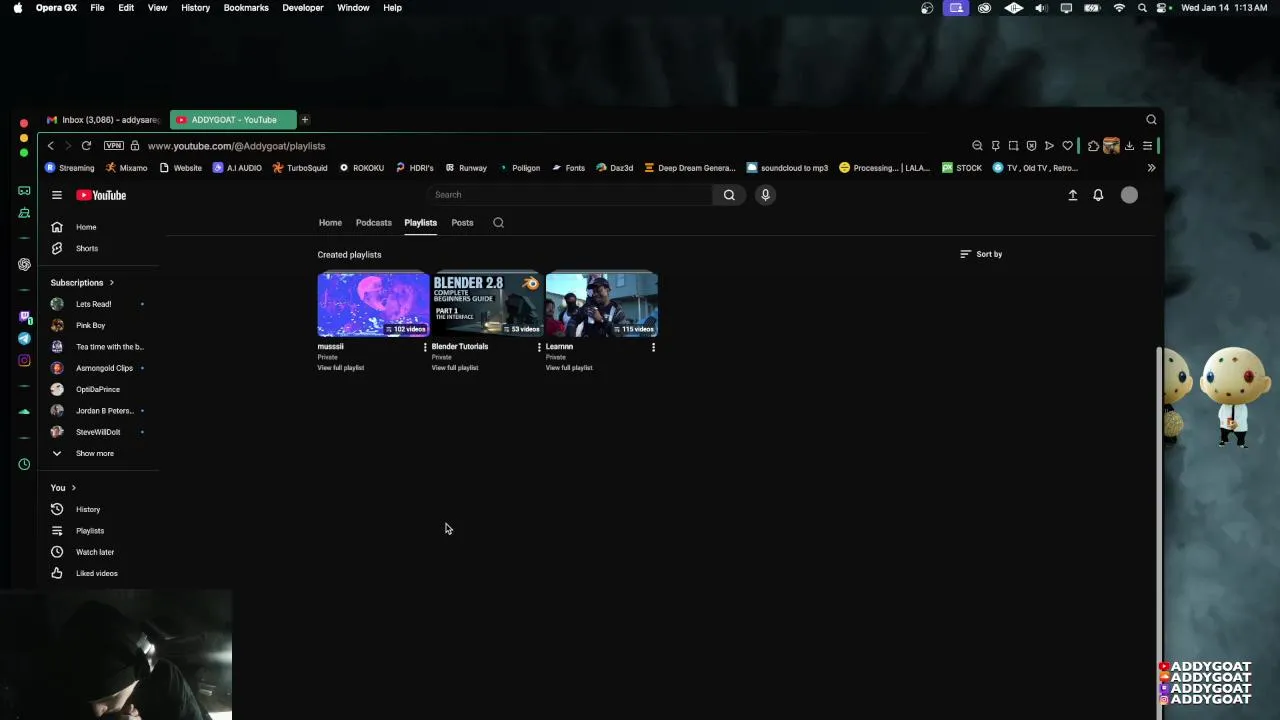Open options menu for Blender Tutorials playlist
Viewport: 1280px width, 720px height.
pos(539,347)
